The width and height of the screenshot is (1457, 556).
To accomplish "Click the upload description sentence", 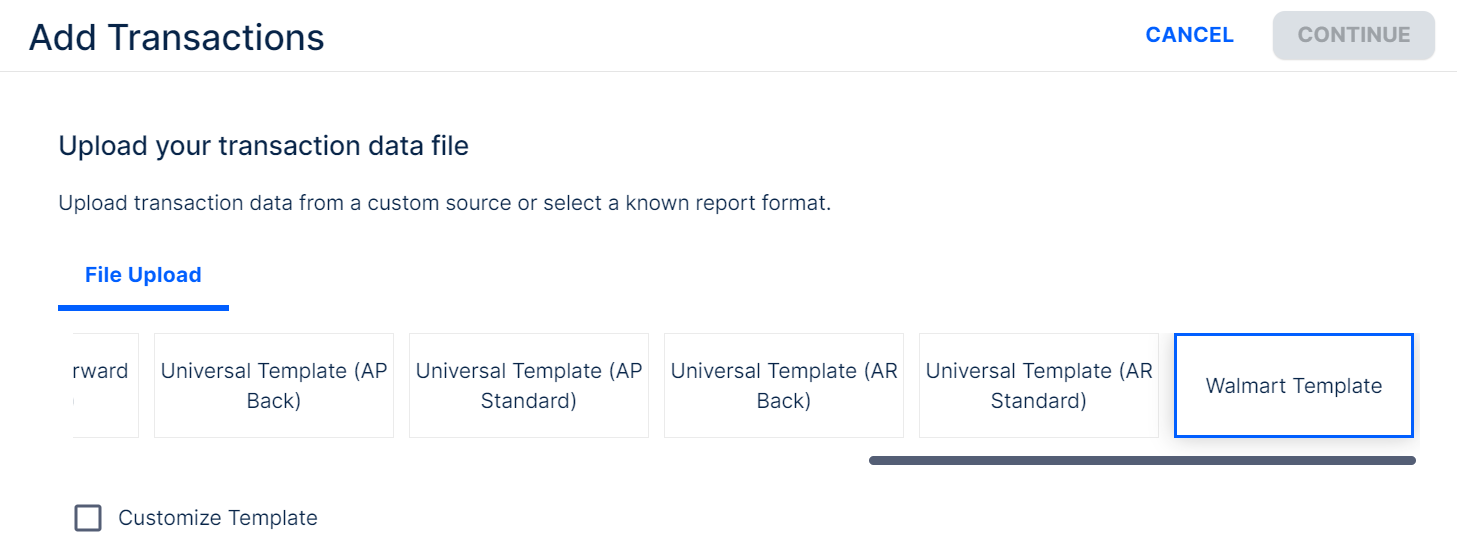I will point(444,203).
